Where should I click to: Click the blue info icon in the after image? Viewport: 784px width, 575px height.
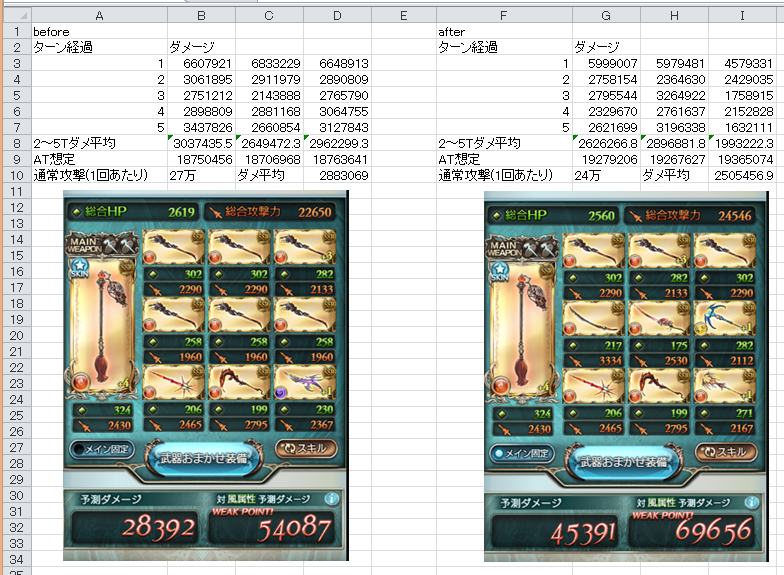pyautogui.click(x=751, y=502)
